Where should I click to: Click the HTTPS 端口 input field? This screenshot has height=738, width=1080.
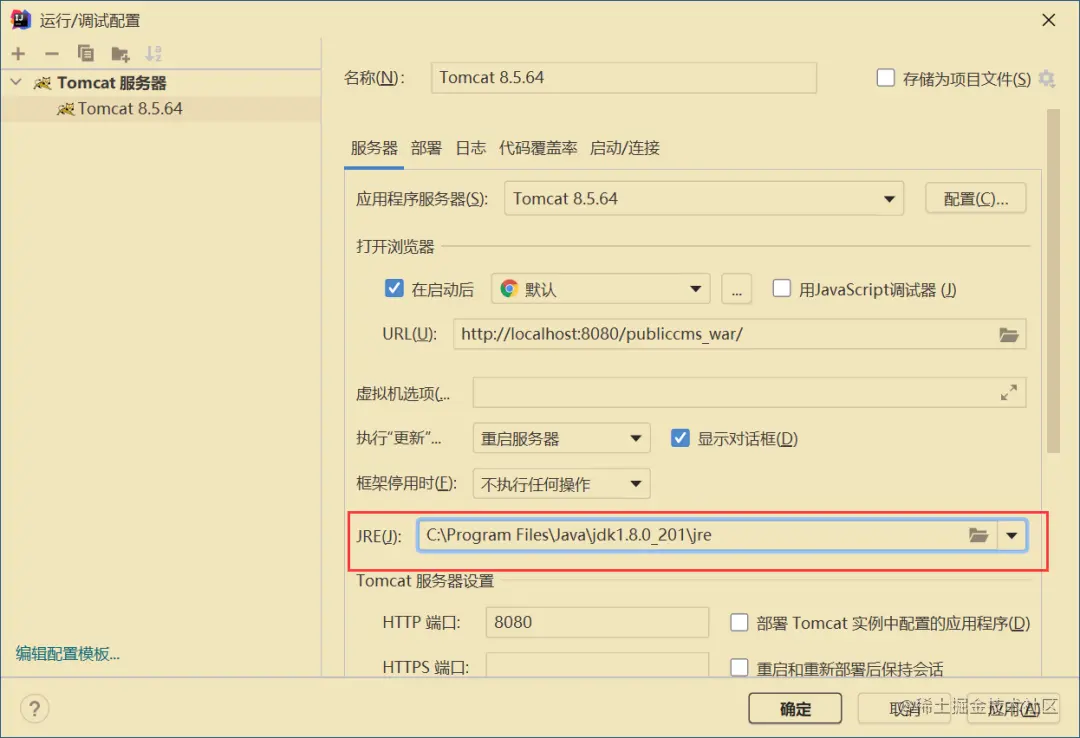(597, 666)
